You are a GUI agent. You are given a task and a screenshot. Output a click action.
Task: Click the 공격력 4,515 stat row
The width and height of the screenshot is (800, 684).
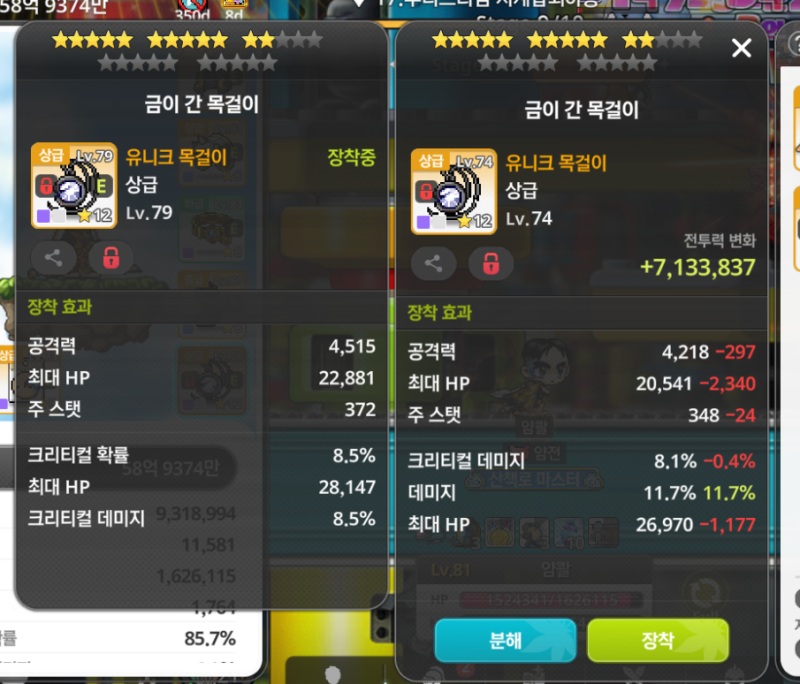tap(202, 347)
